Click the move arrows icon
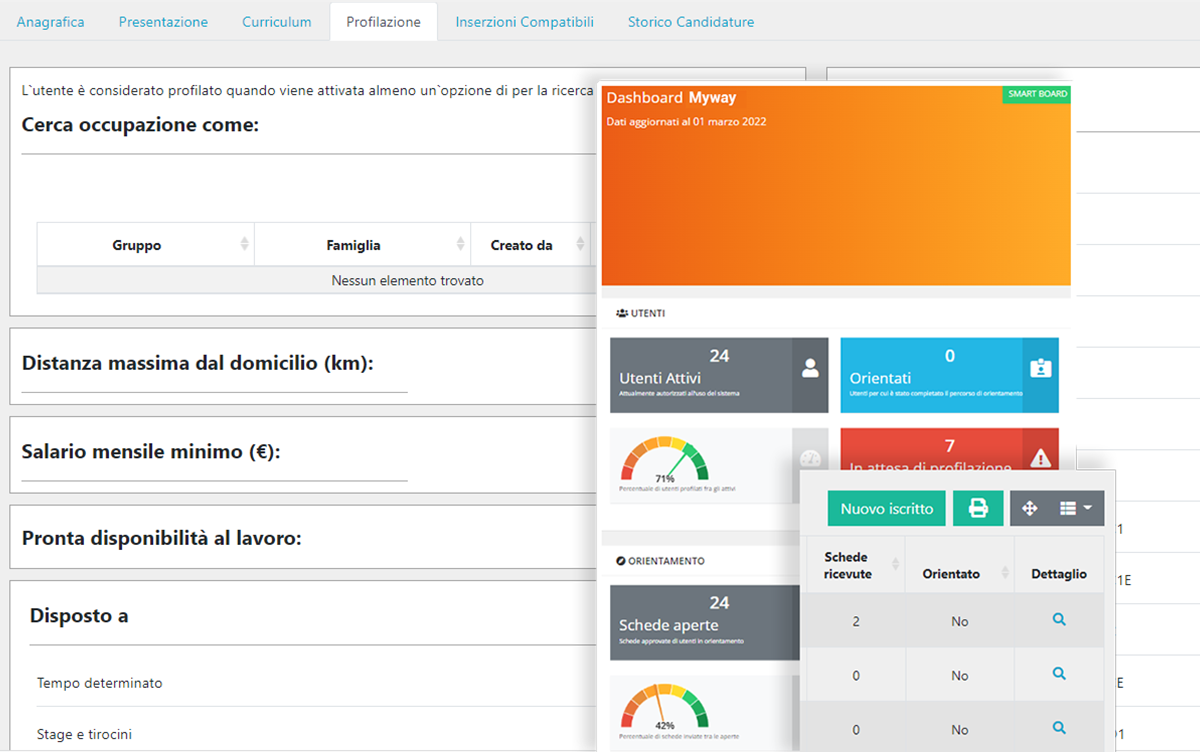Image resolution: width=1200 pixels, height=752 pixels. coord(1029,508)
